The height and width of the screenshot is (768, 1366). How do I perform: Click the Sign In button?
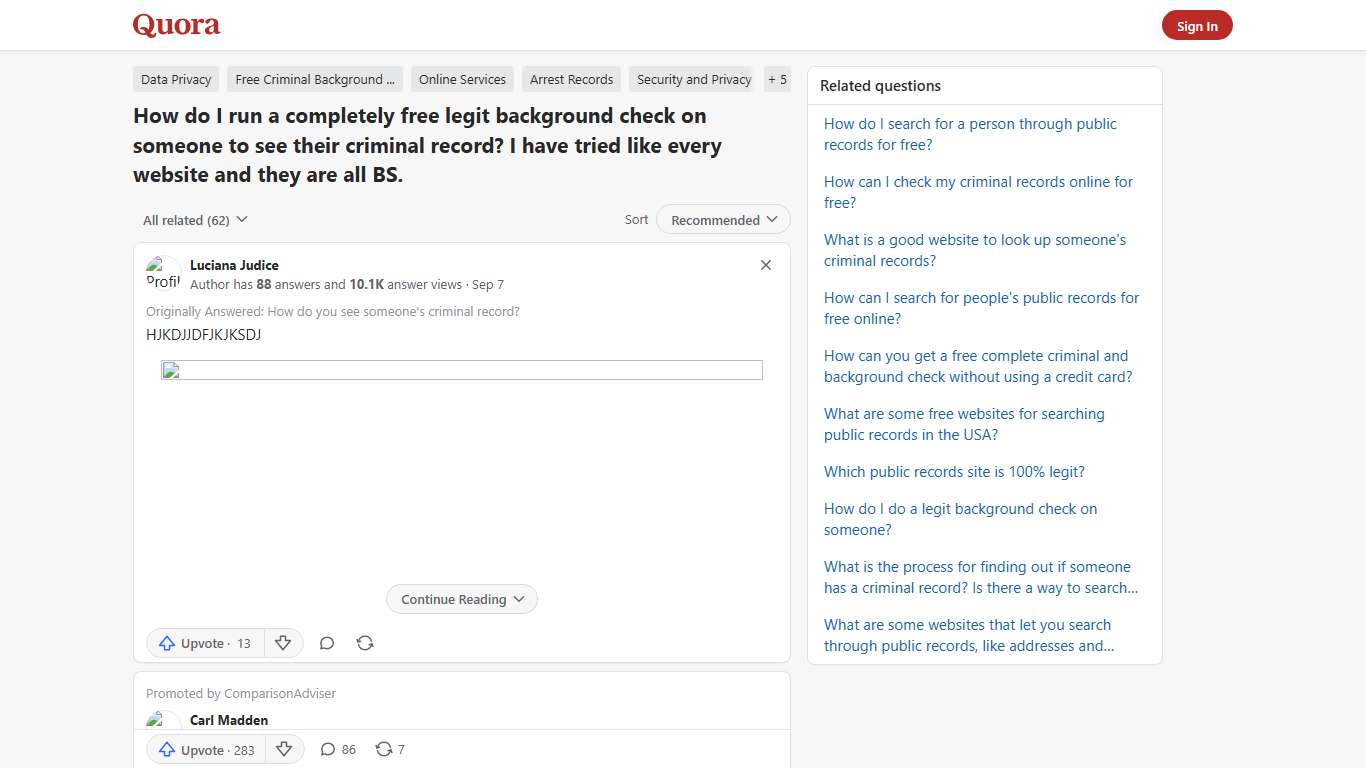[1197, 25]
